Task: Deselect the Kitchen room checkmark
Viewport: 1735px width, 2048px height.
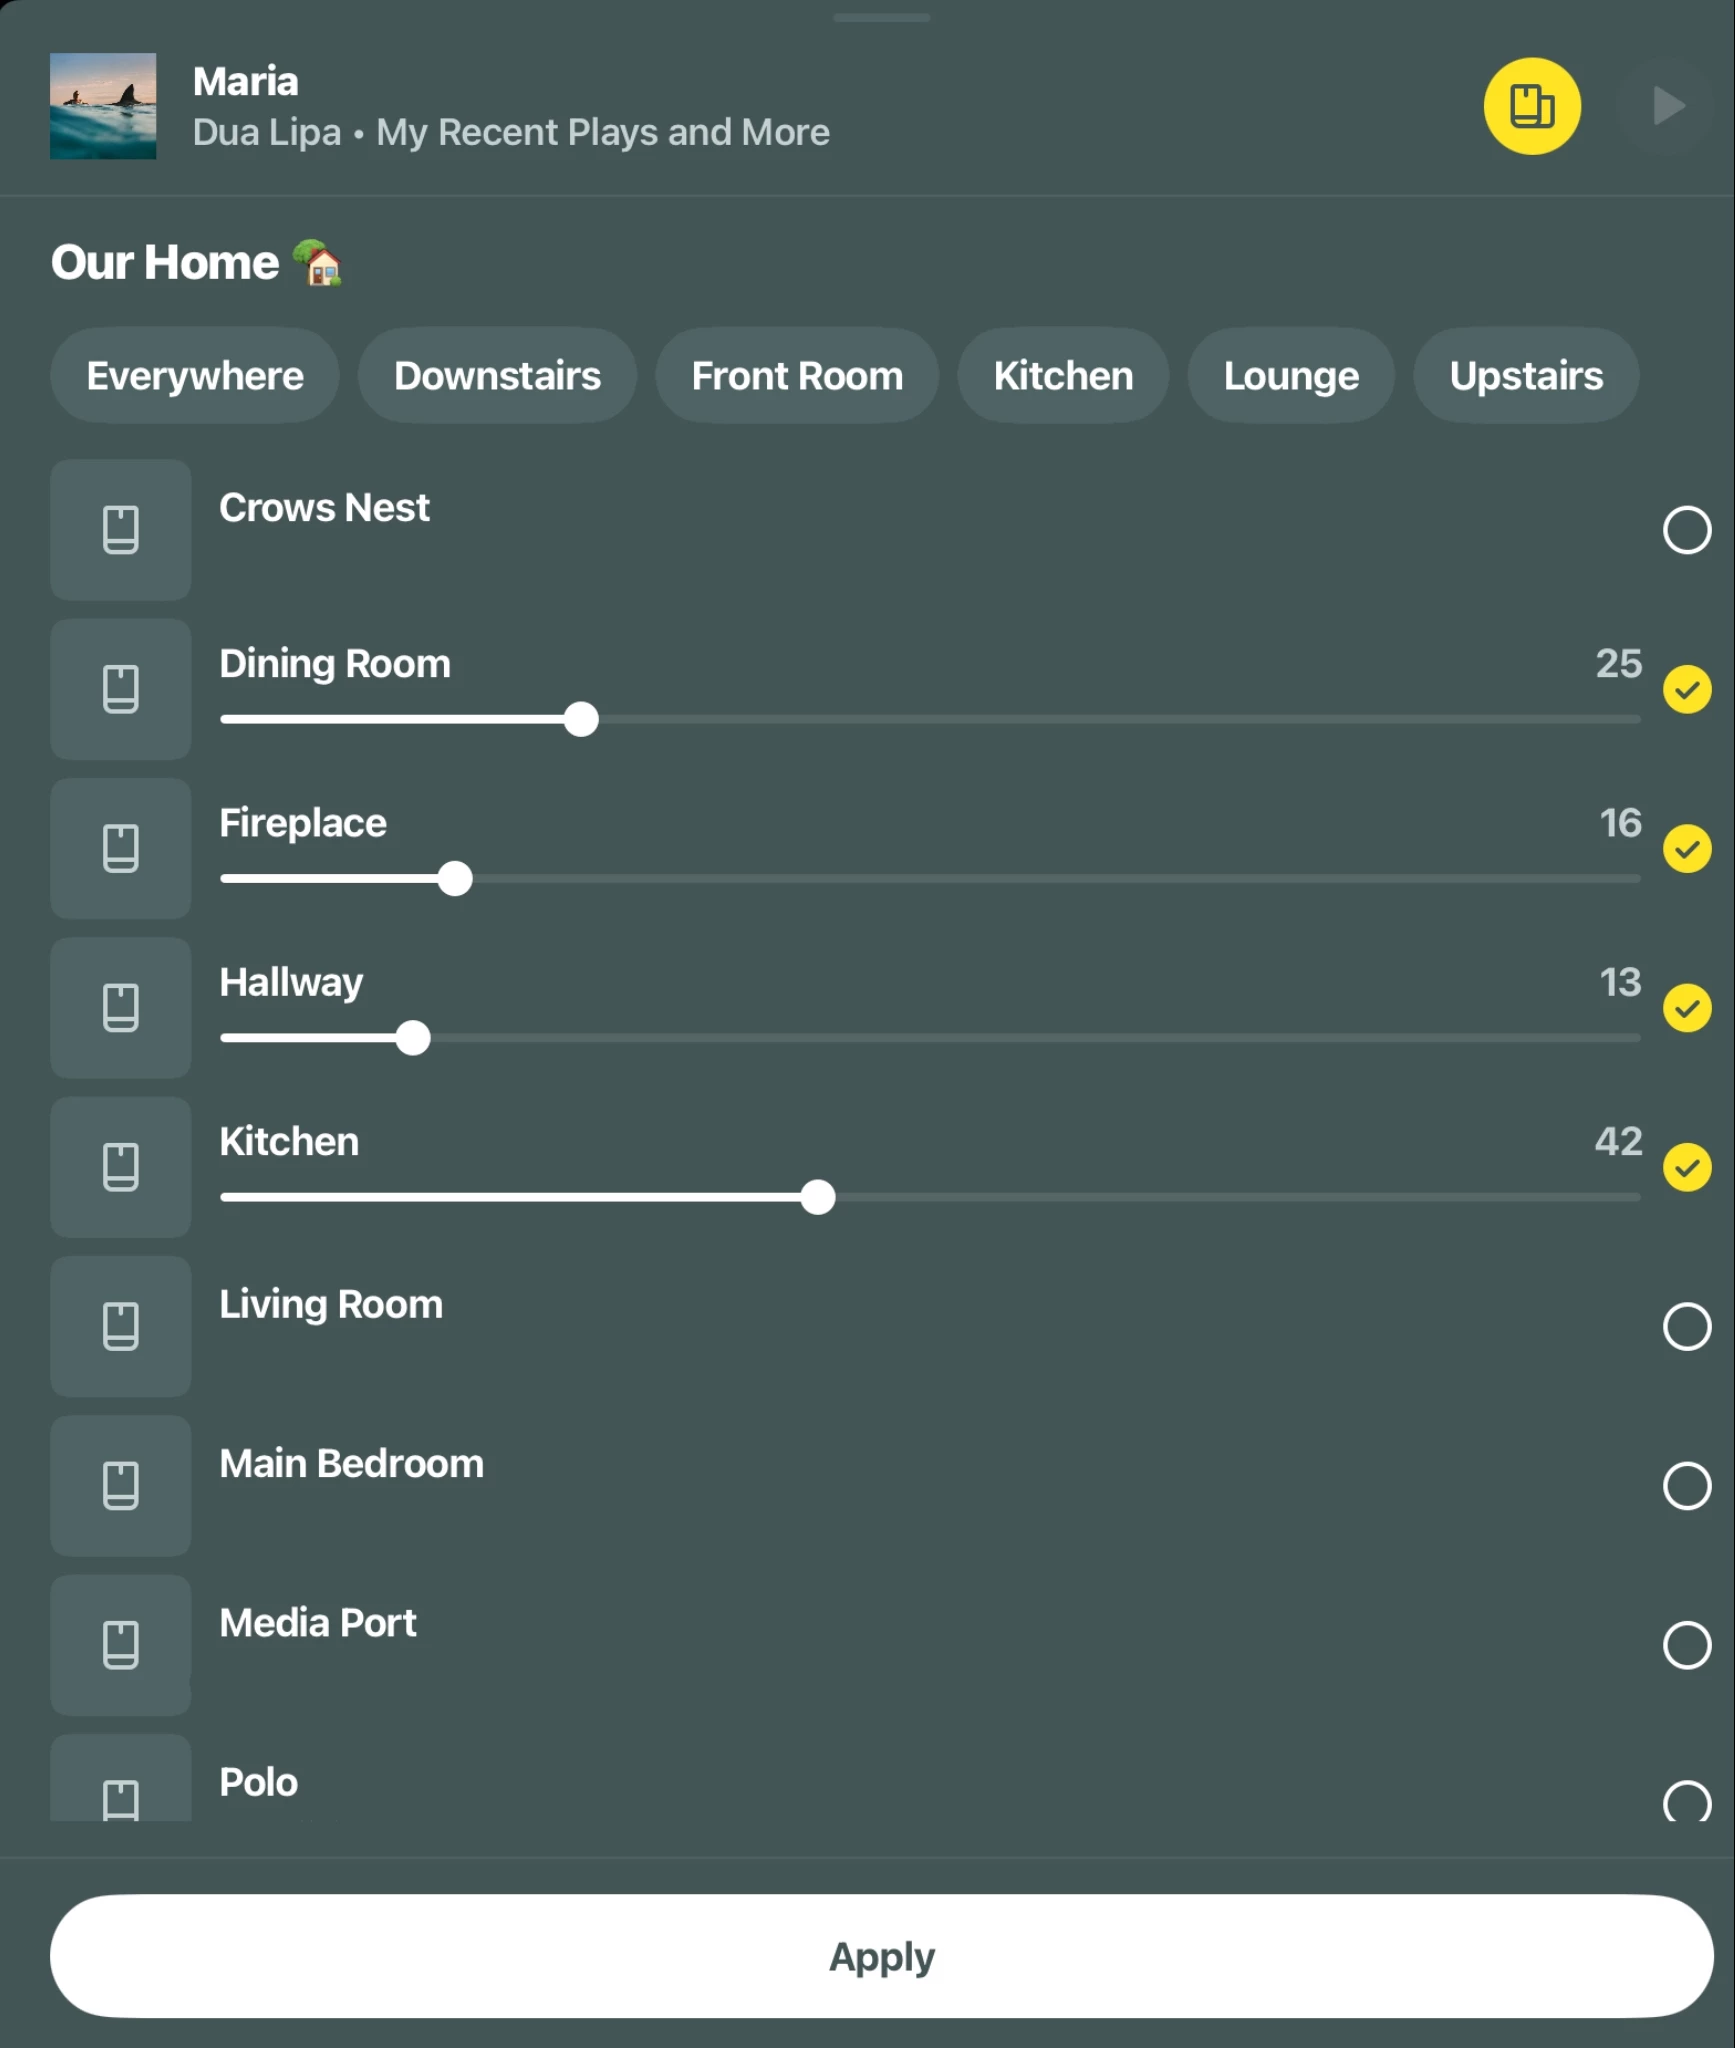Action: (x=1686, y=1167)
